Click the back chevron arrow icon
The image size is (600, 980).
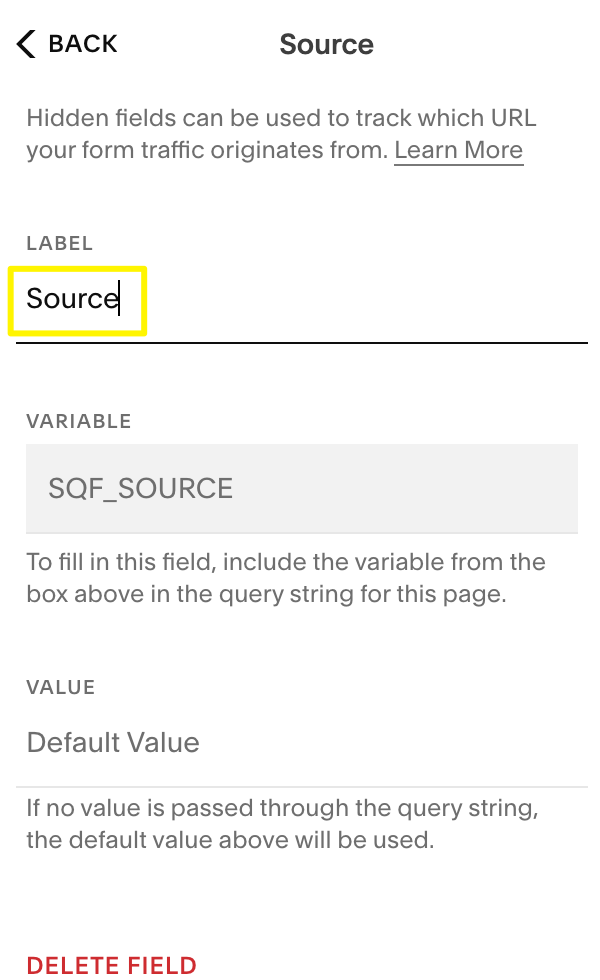26,44
